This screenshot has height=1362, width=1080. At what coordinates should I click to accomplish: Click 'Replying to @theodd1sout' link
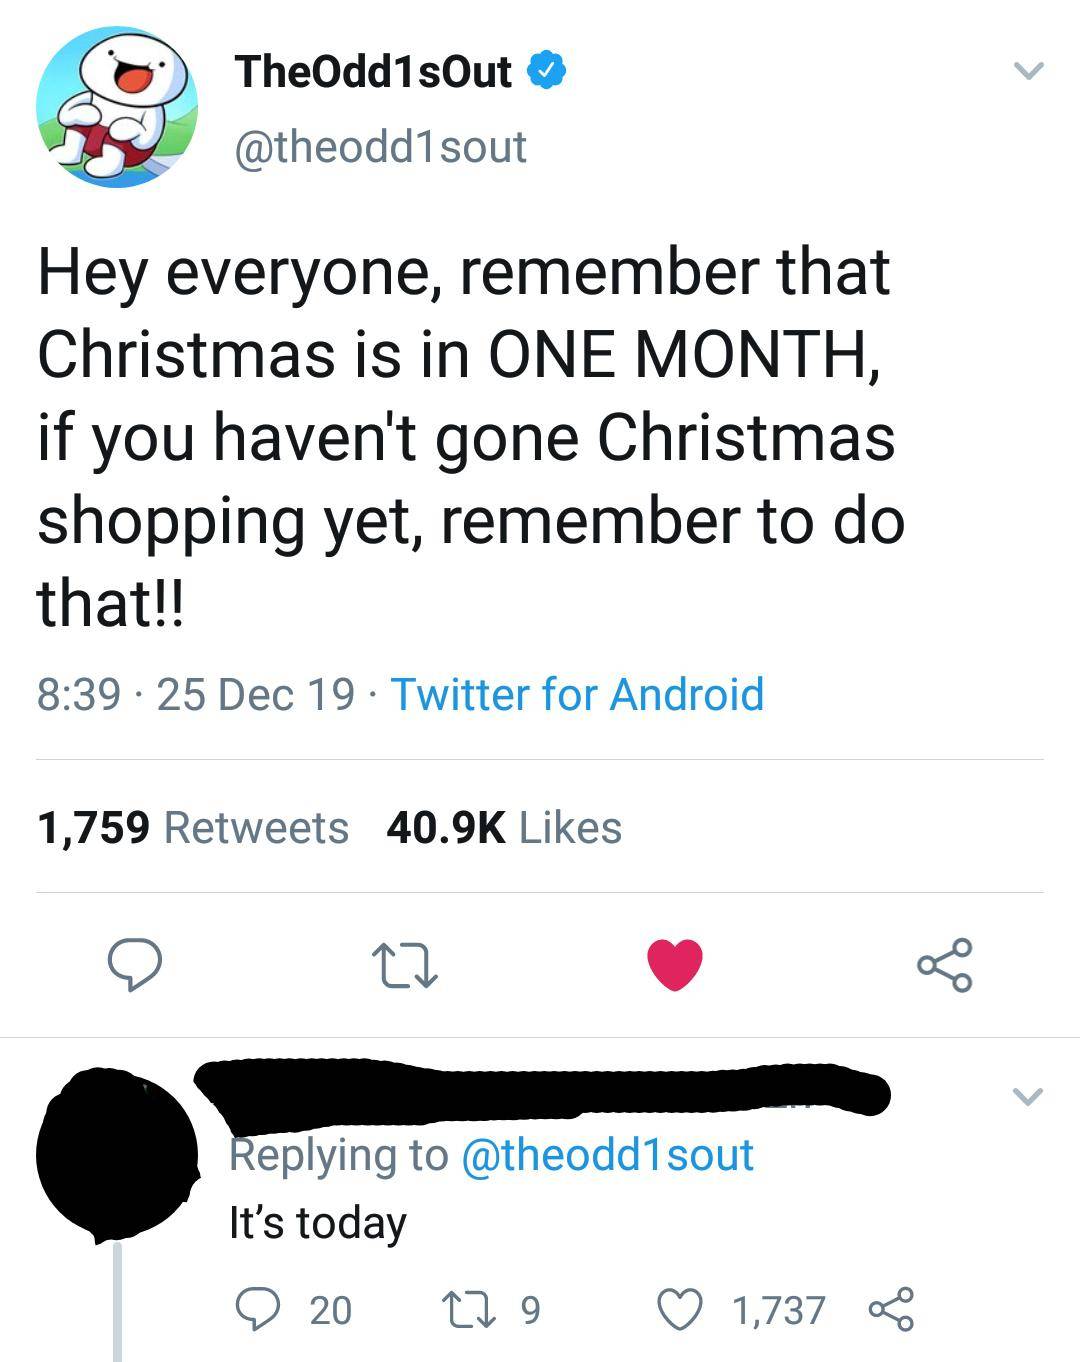coord(490,1157)
